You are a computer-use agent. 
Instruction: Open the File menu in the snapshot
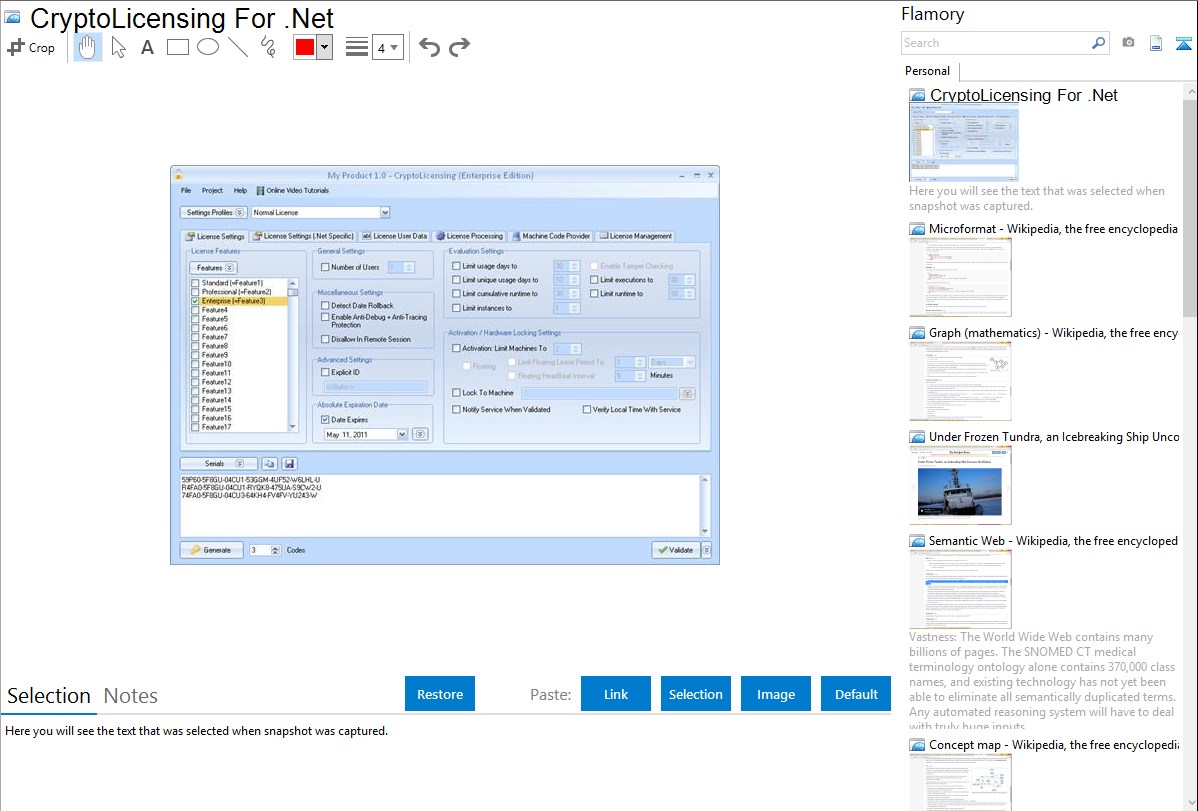pos(186,190)
